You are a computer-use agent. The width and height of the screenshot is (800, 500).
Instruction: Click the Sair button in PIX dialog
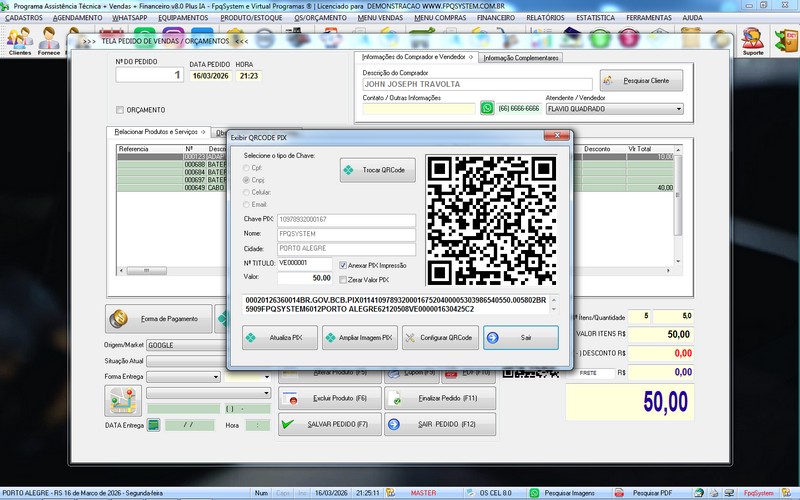click(x=521, y=338)
